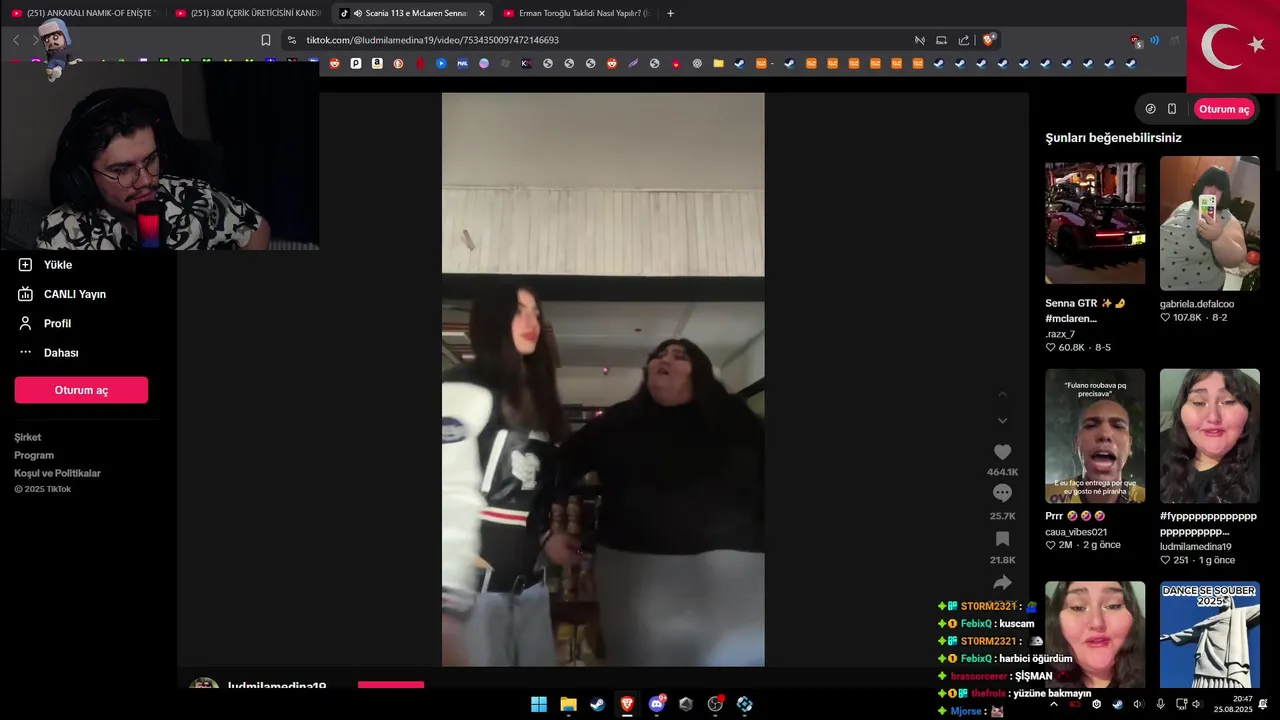1280x720 pixels.
Task: Click the caua_vibes021 username link
Action: pyautogui.click(x=1076, y=532)
